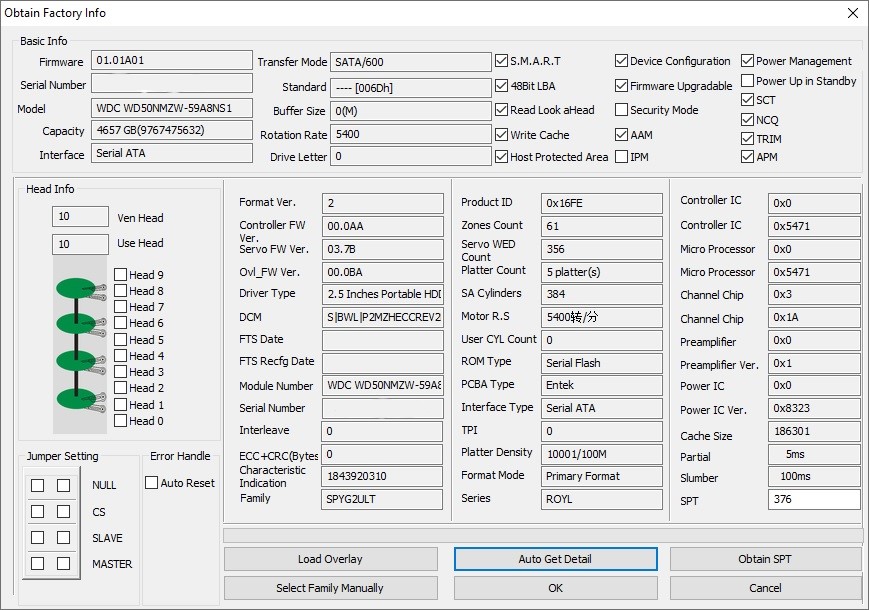Enable Auto Reset error handling
This screenshot has width=869, height=610.
pos(151,483)
